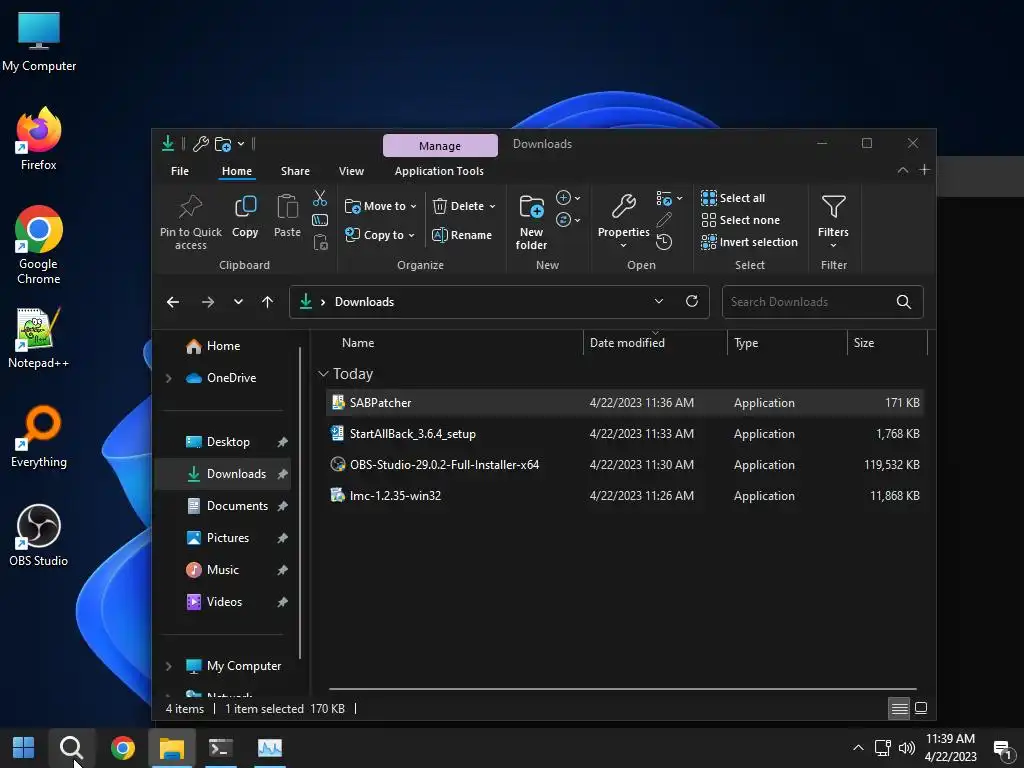The height and width of the screenshot is (768, 1024).
Task: Open Copy to dropdown
Action: (380, 234)
